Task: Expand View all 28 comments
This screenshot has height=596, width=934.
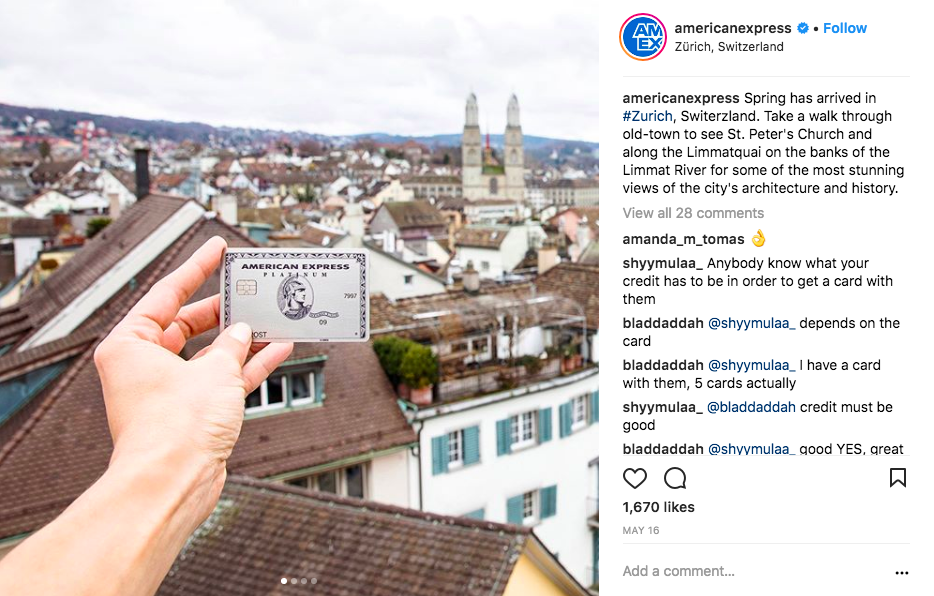Action: (693, 213)
